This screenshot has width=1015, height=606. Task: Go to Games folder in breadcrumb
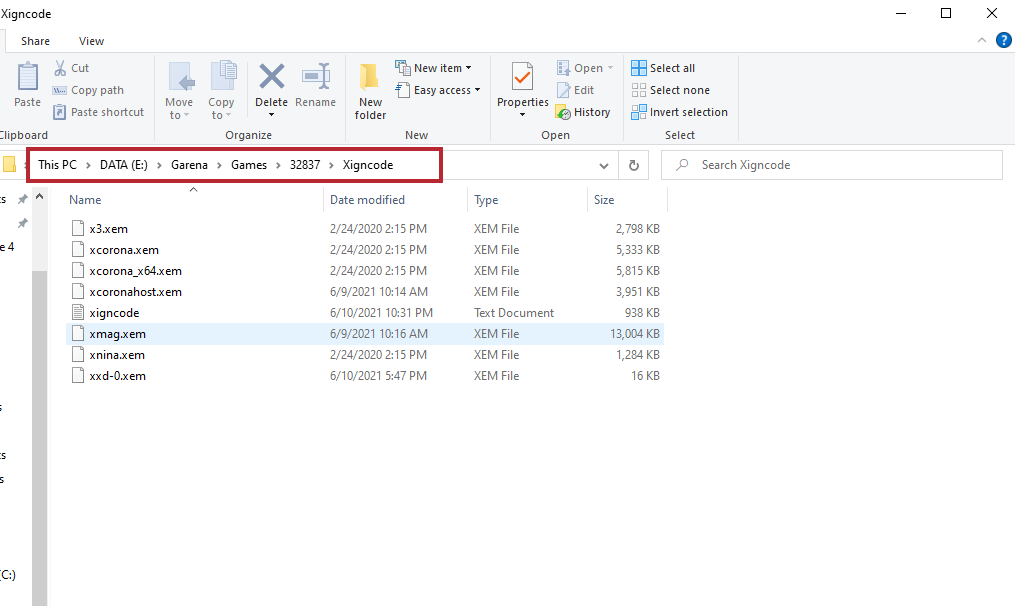click(x=249, y=165)
